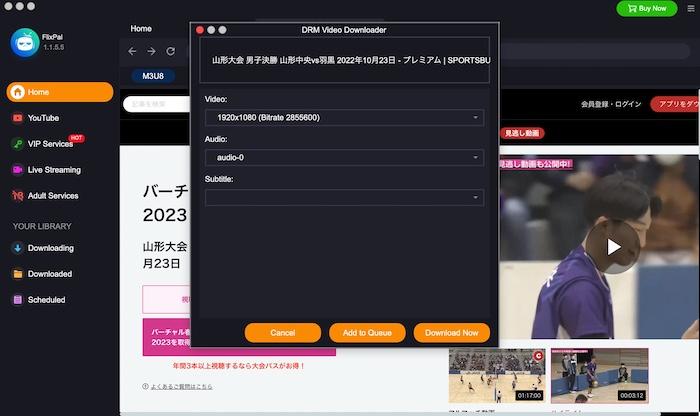
Task: Click the Live Streaming camera icon
Action: pyautogui.click(x=17, y=170)
